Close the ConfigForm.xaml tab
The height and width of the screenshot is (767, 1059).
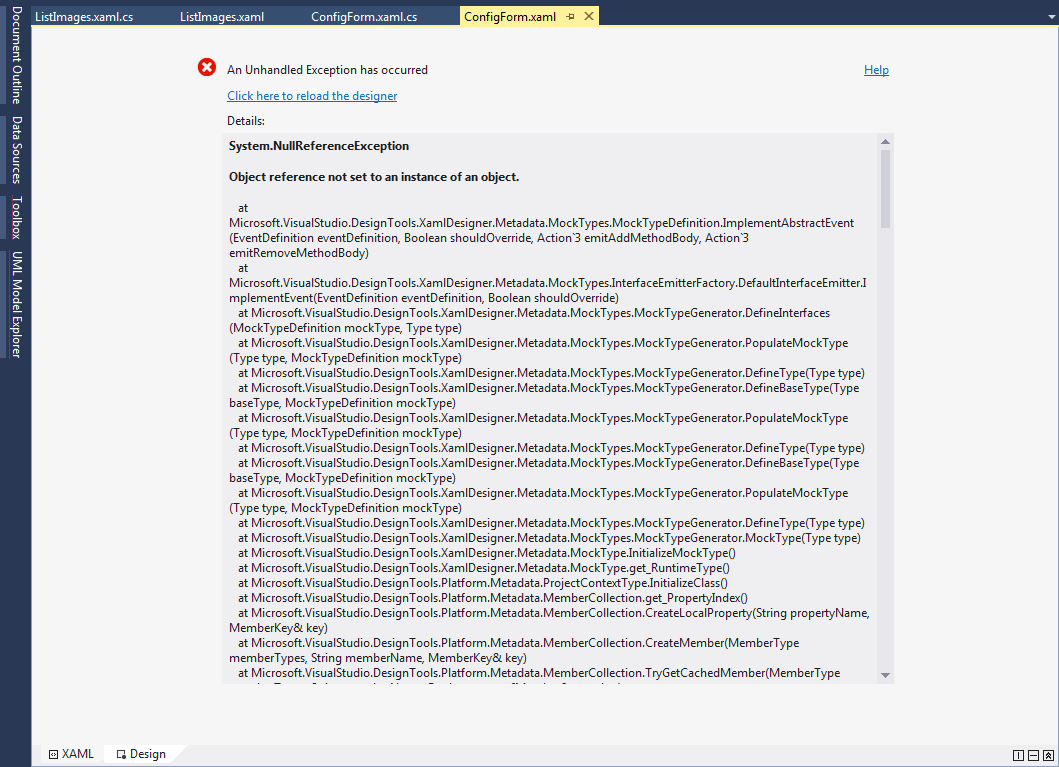pos(588,17)
